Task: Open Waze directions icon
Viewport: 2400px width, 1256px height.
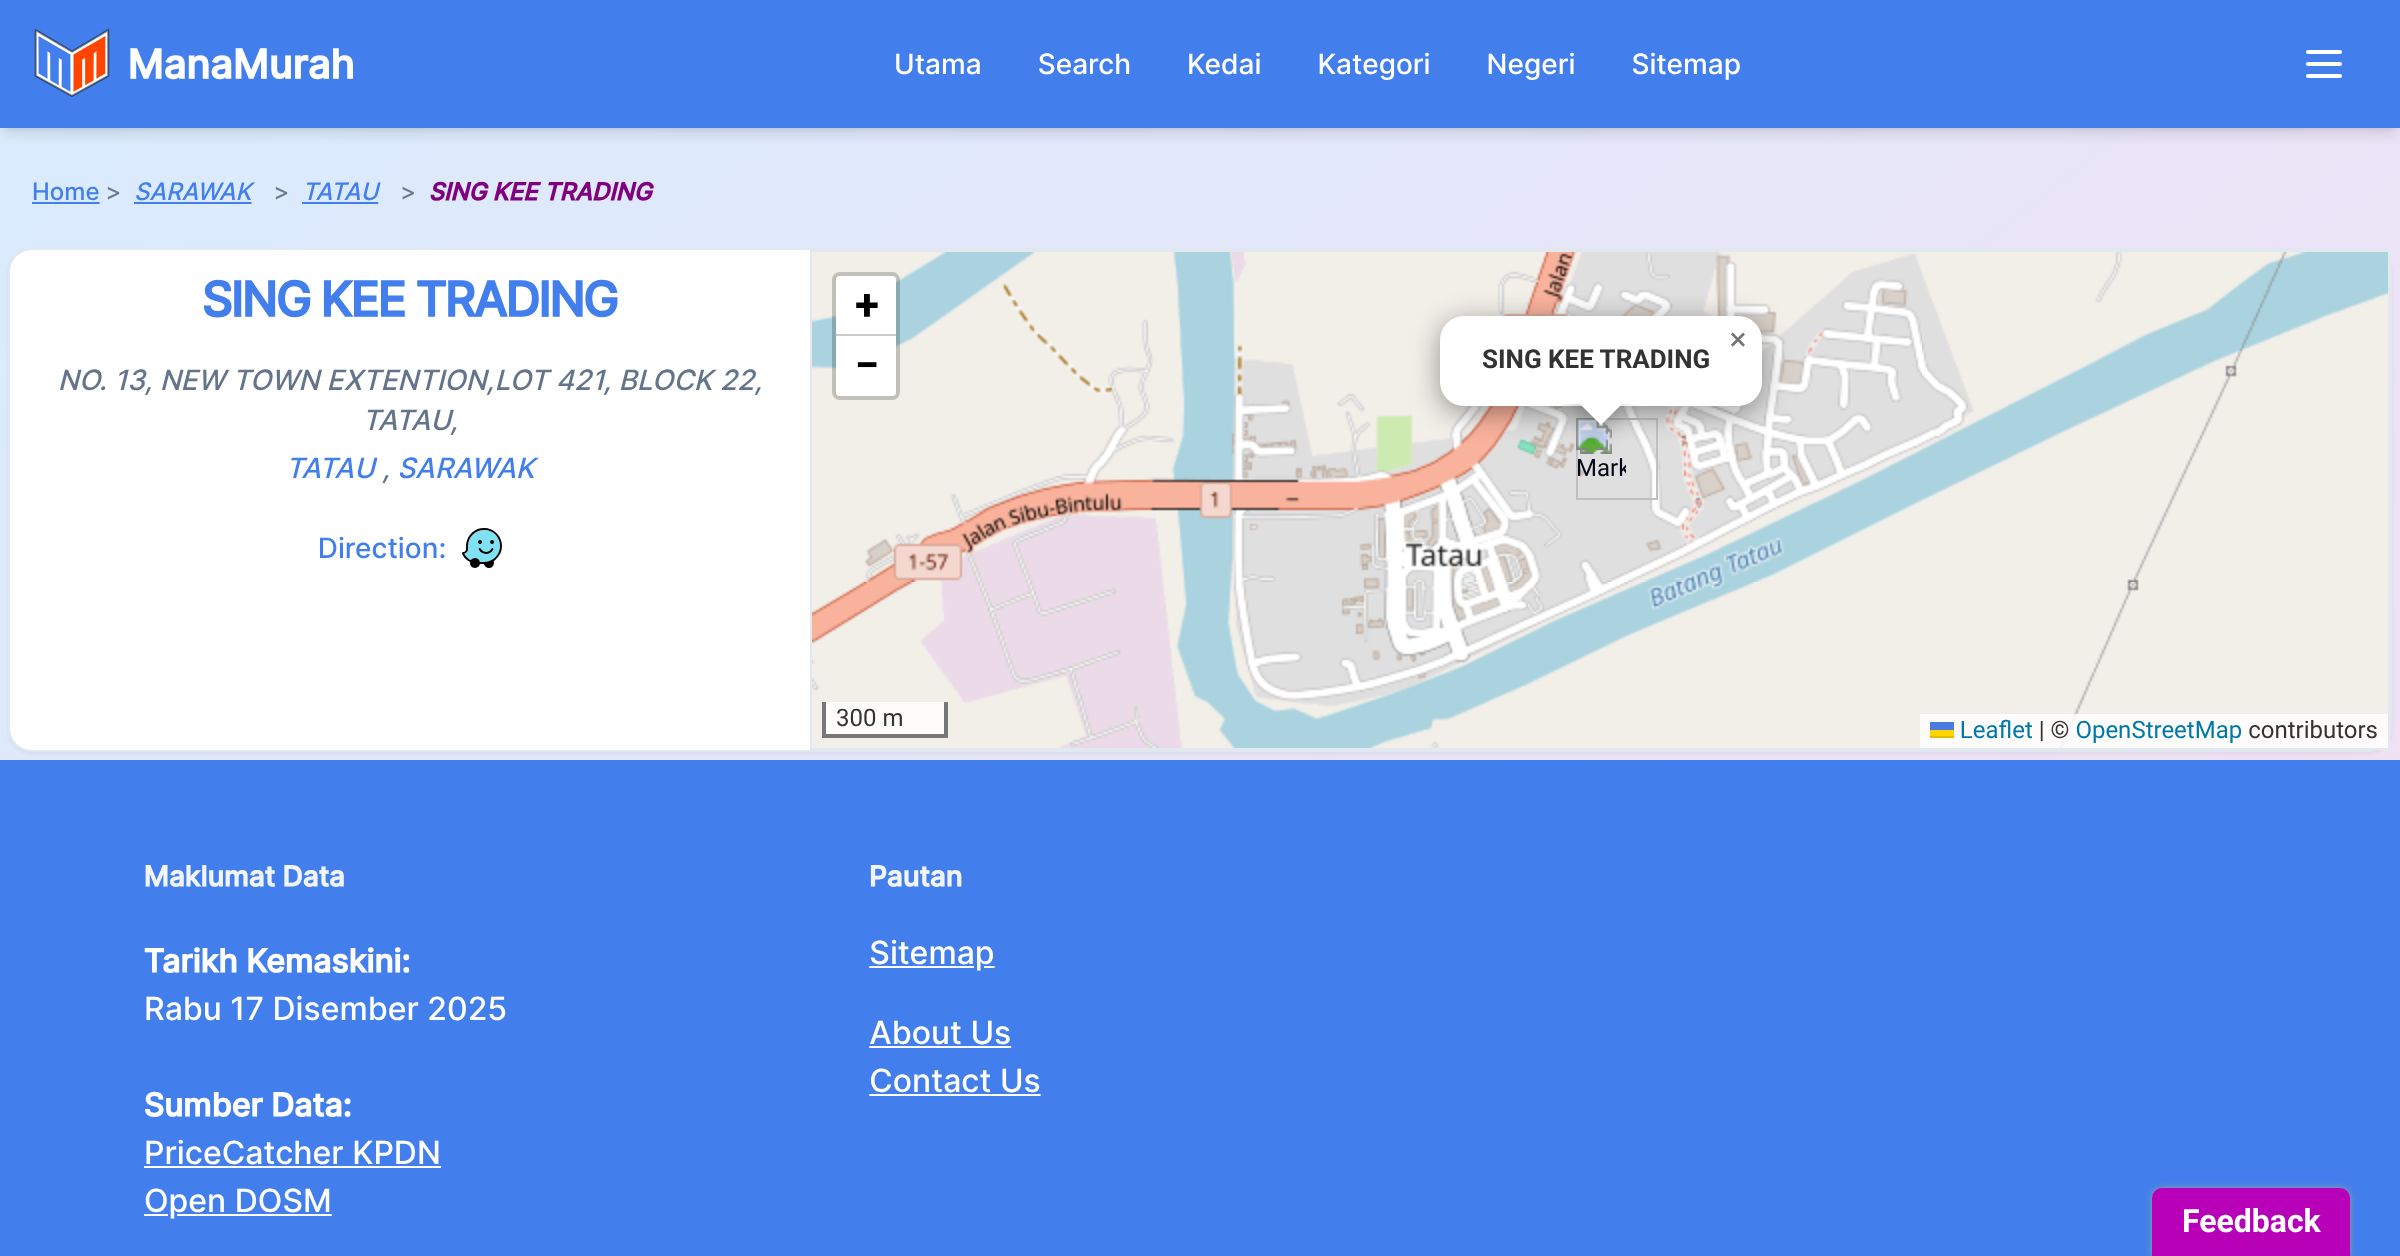Action: 482,548
